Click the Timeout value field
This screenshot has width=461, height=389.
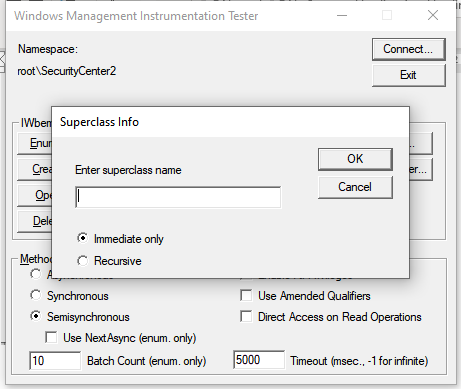[x=259, y=360]
